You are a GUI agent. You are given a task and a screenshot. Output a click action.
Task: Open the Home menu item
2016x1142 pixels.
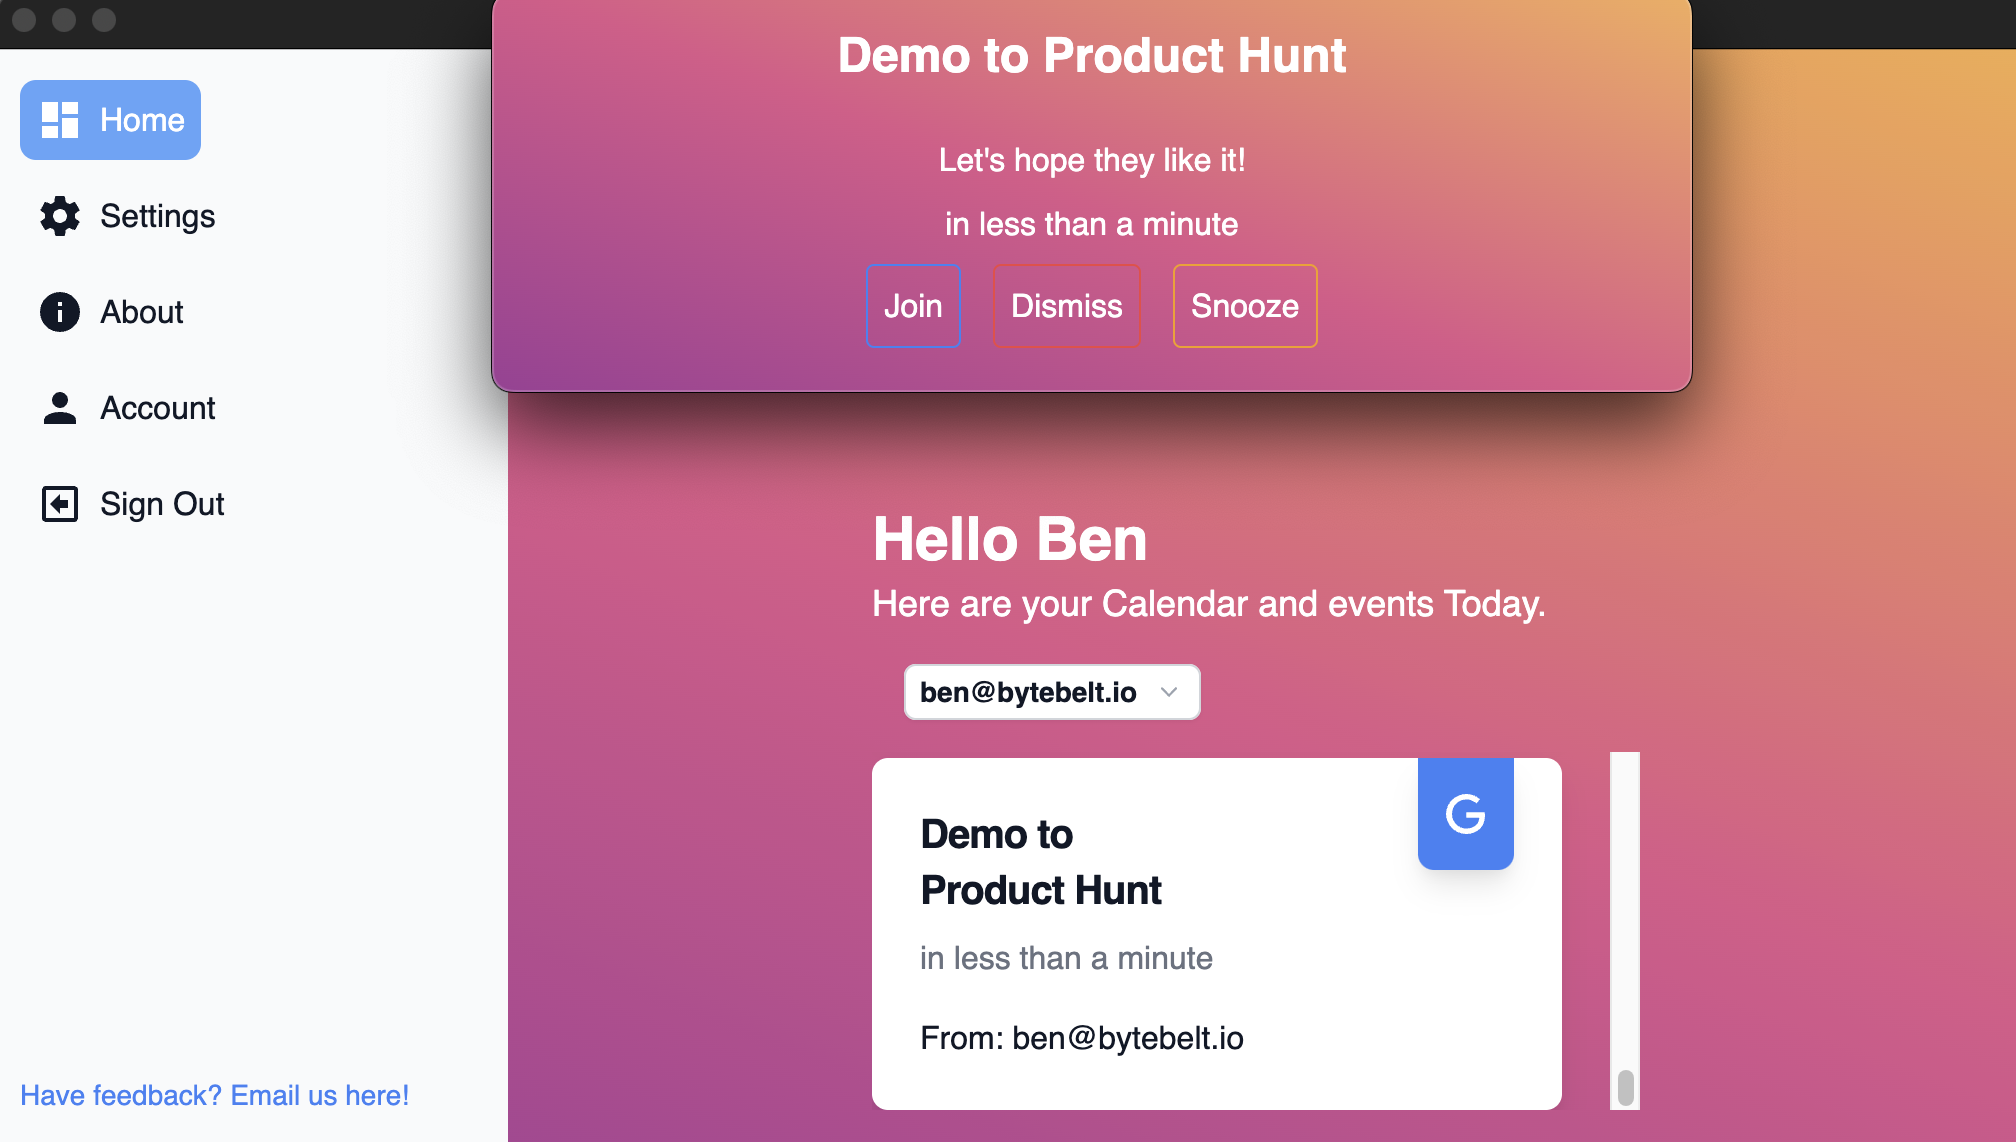[x=110, y=120]
